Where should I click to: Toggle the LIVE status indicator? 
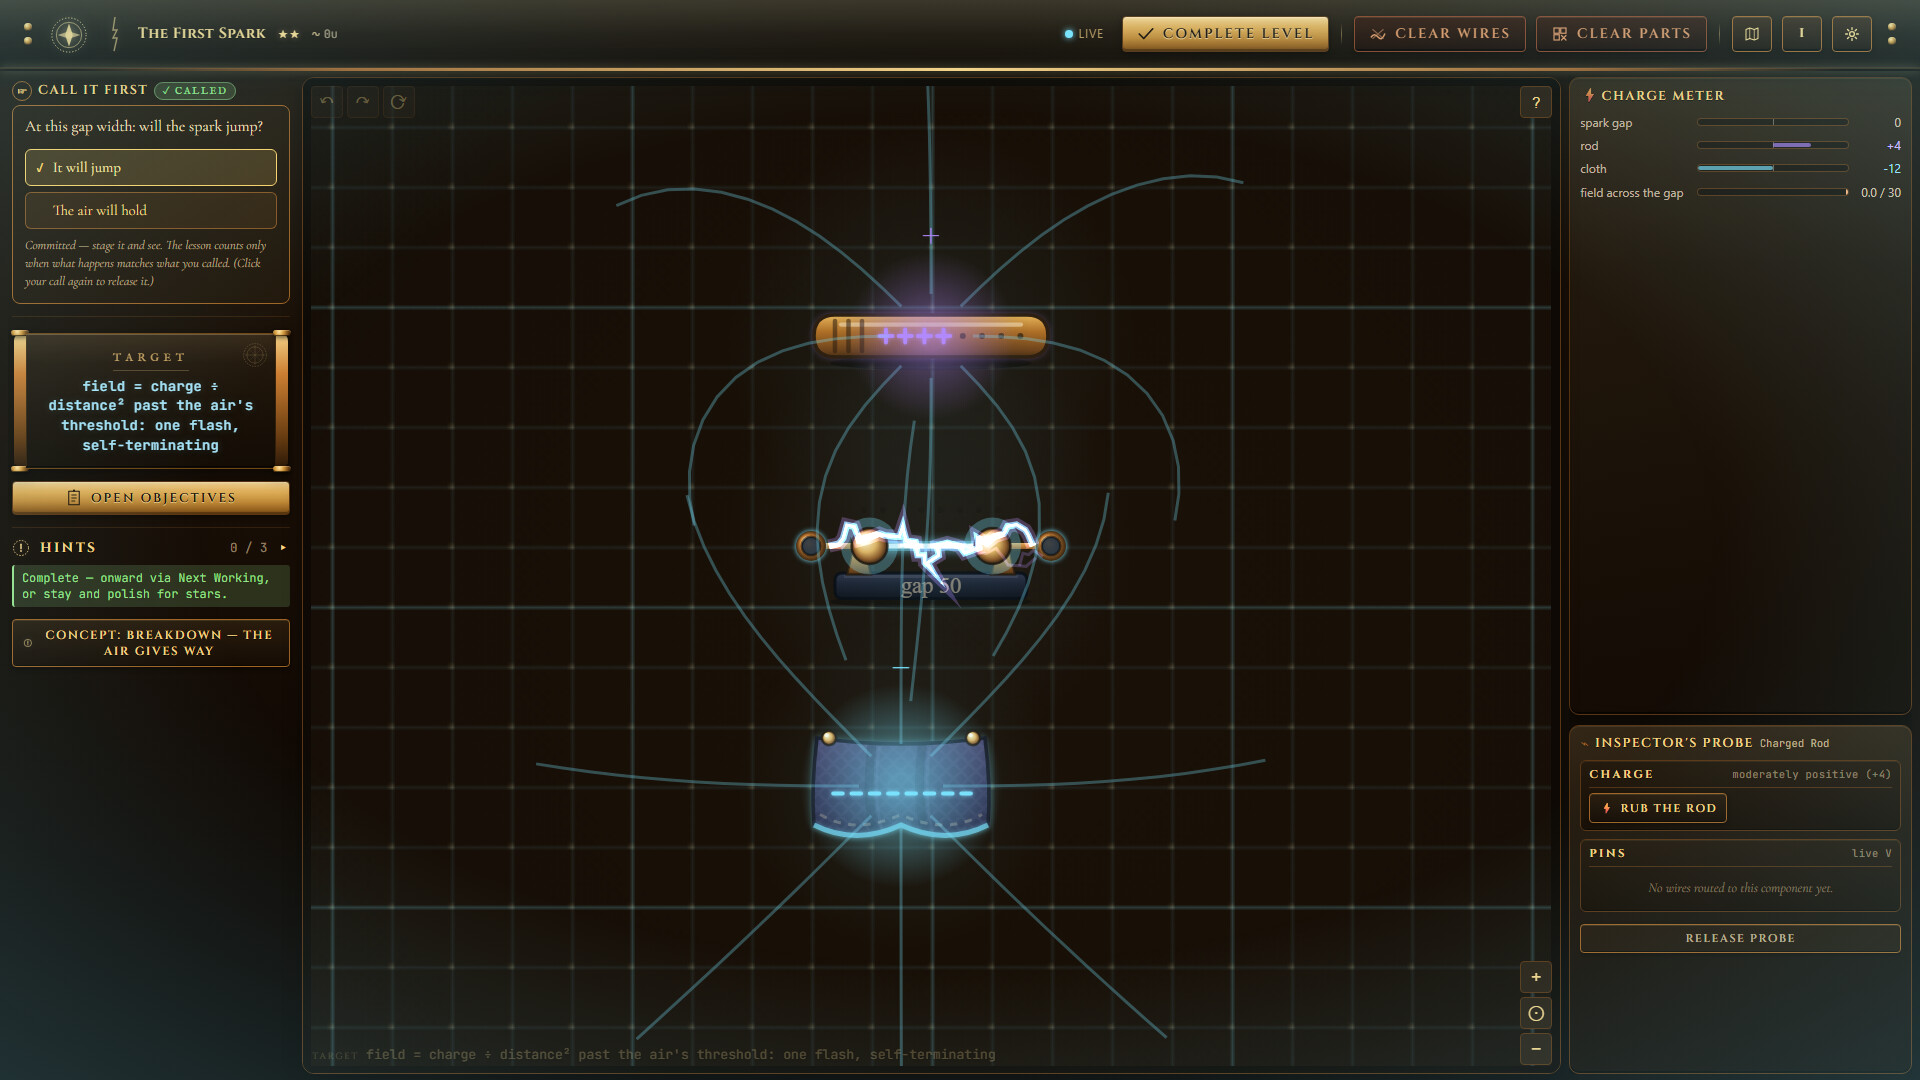pyautogui.click(x=1084, y=34)
